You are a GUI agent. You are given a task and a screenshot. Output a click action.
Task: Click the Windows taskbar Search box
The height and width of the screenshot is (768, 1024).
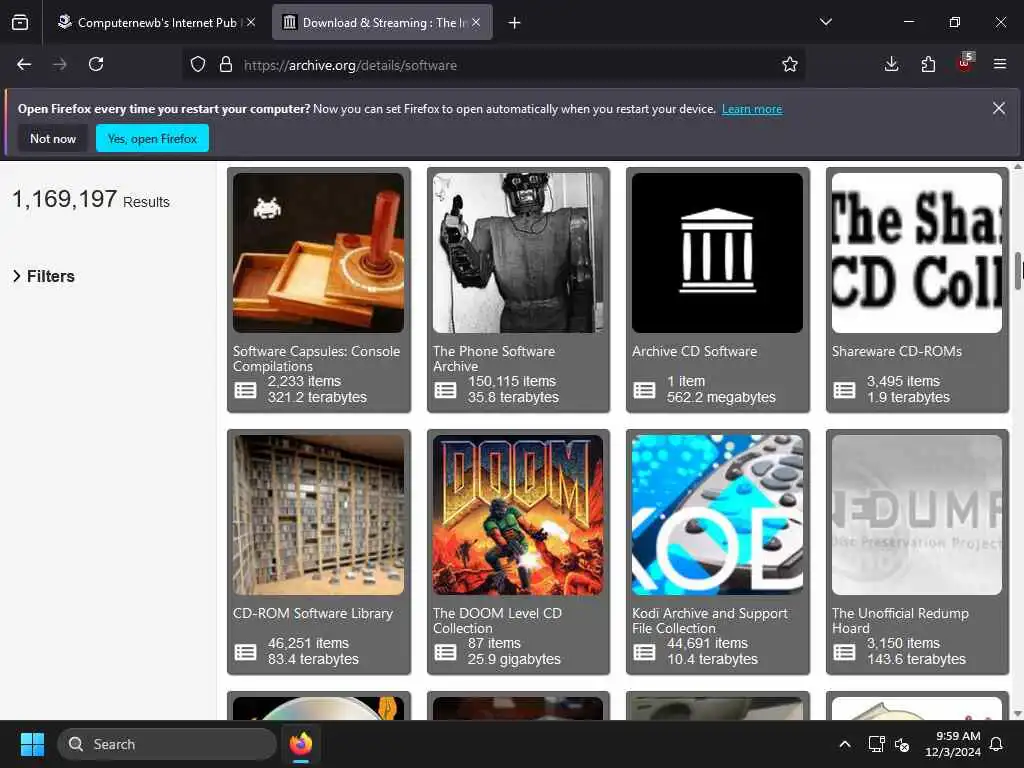pyautogui.click(x=167, y=744)
